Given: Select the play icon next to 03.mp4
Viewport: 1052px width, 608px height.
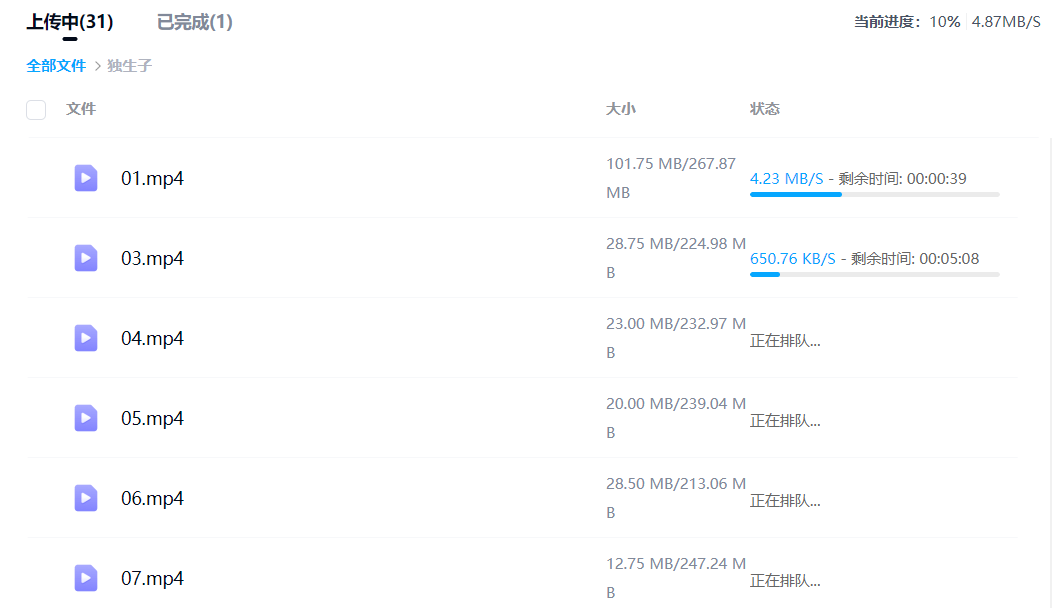Looking at the screenshot, I should tap(86, 258).
